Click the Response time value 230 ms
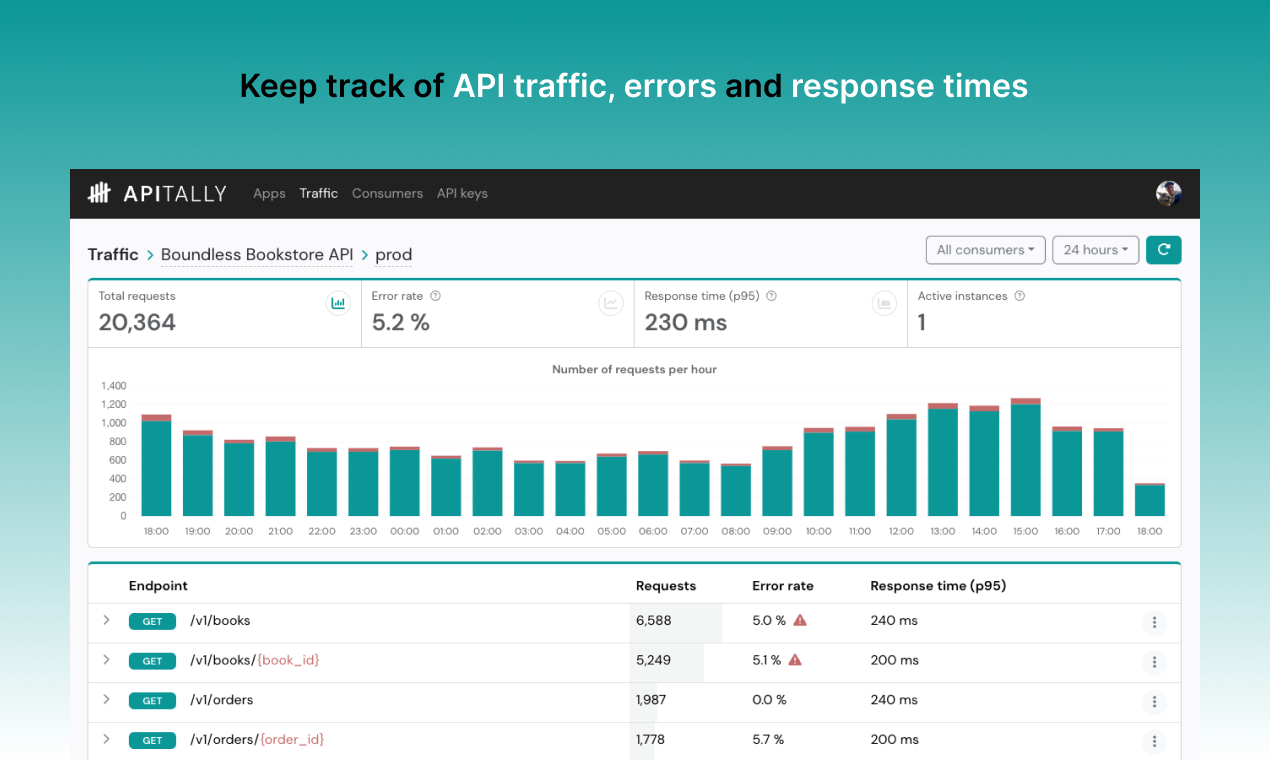Screen dimensions: 1270x760 click(x=686, y=323)
